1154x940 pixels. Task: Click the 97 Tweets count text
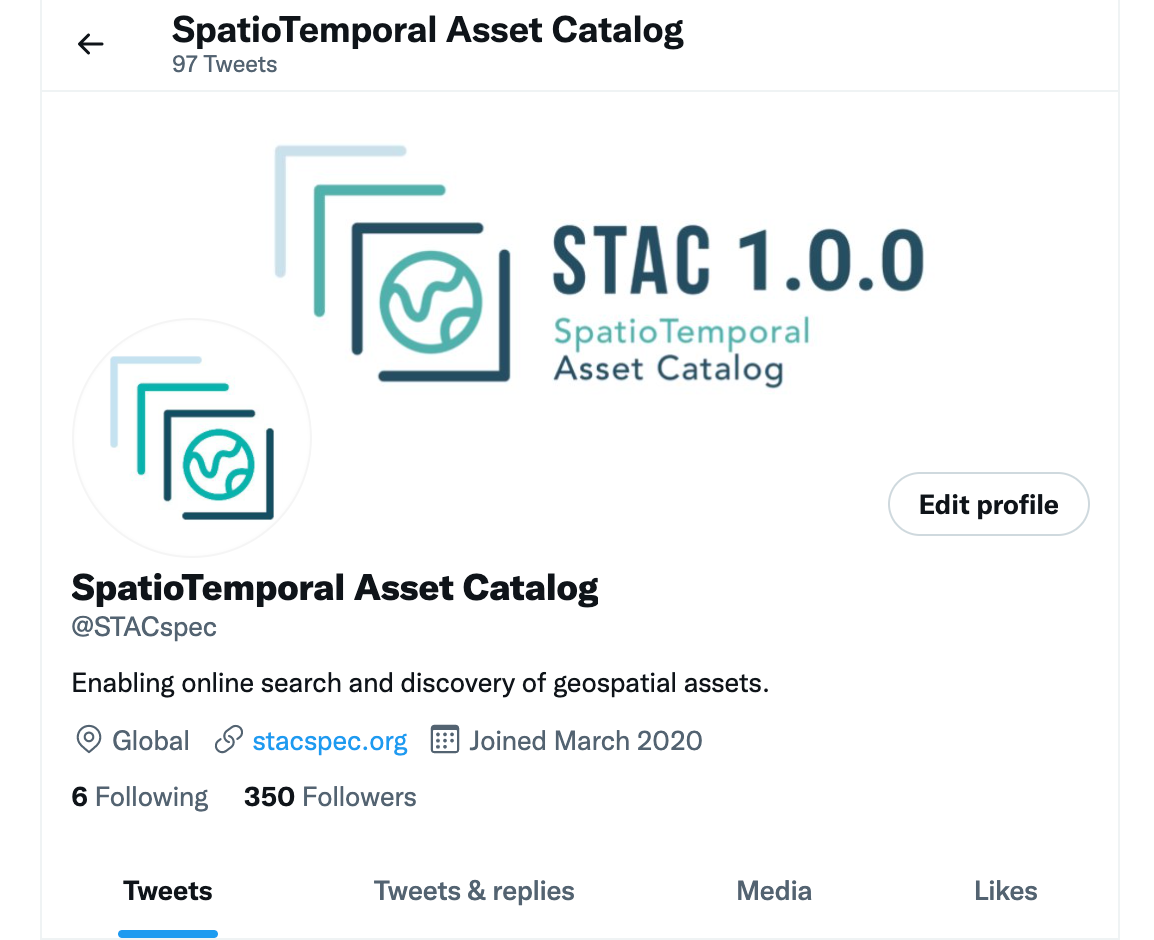click(224, 65)
